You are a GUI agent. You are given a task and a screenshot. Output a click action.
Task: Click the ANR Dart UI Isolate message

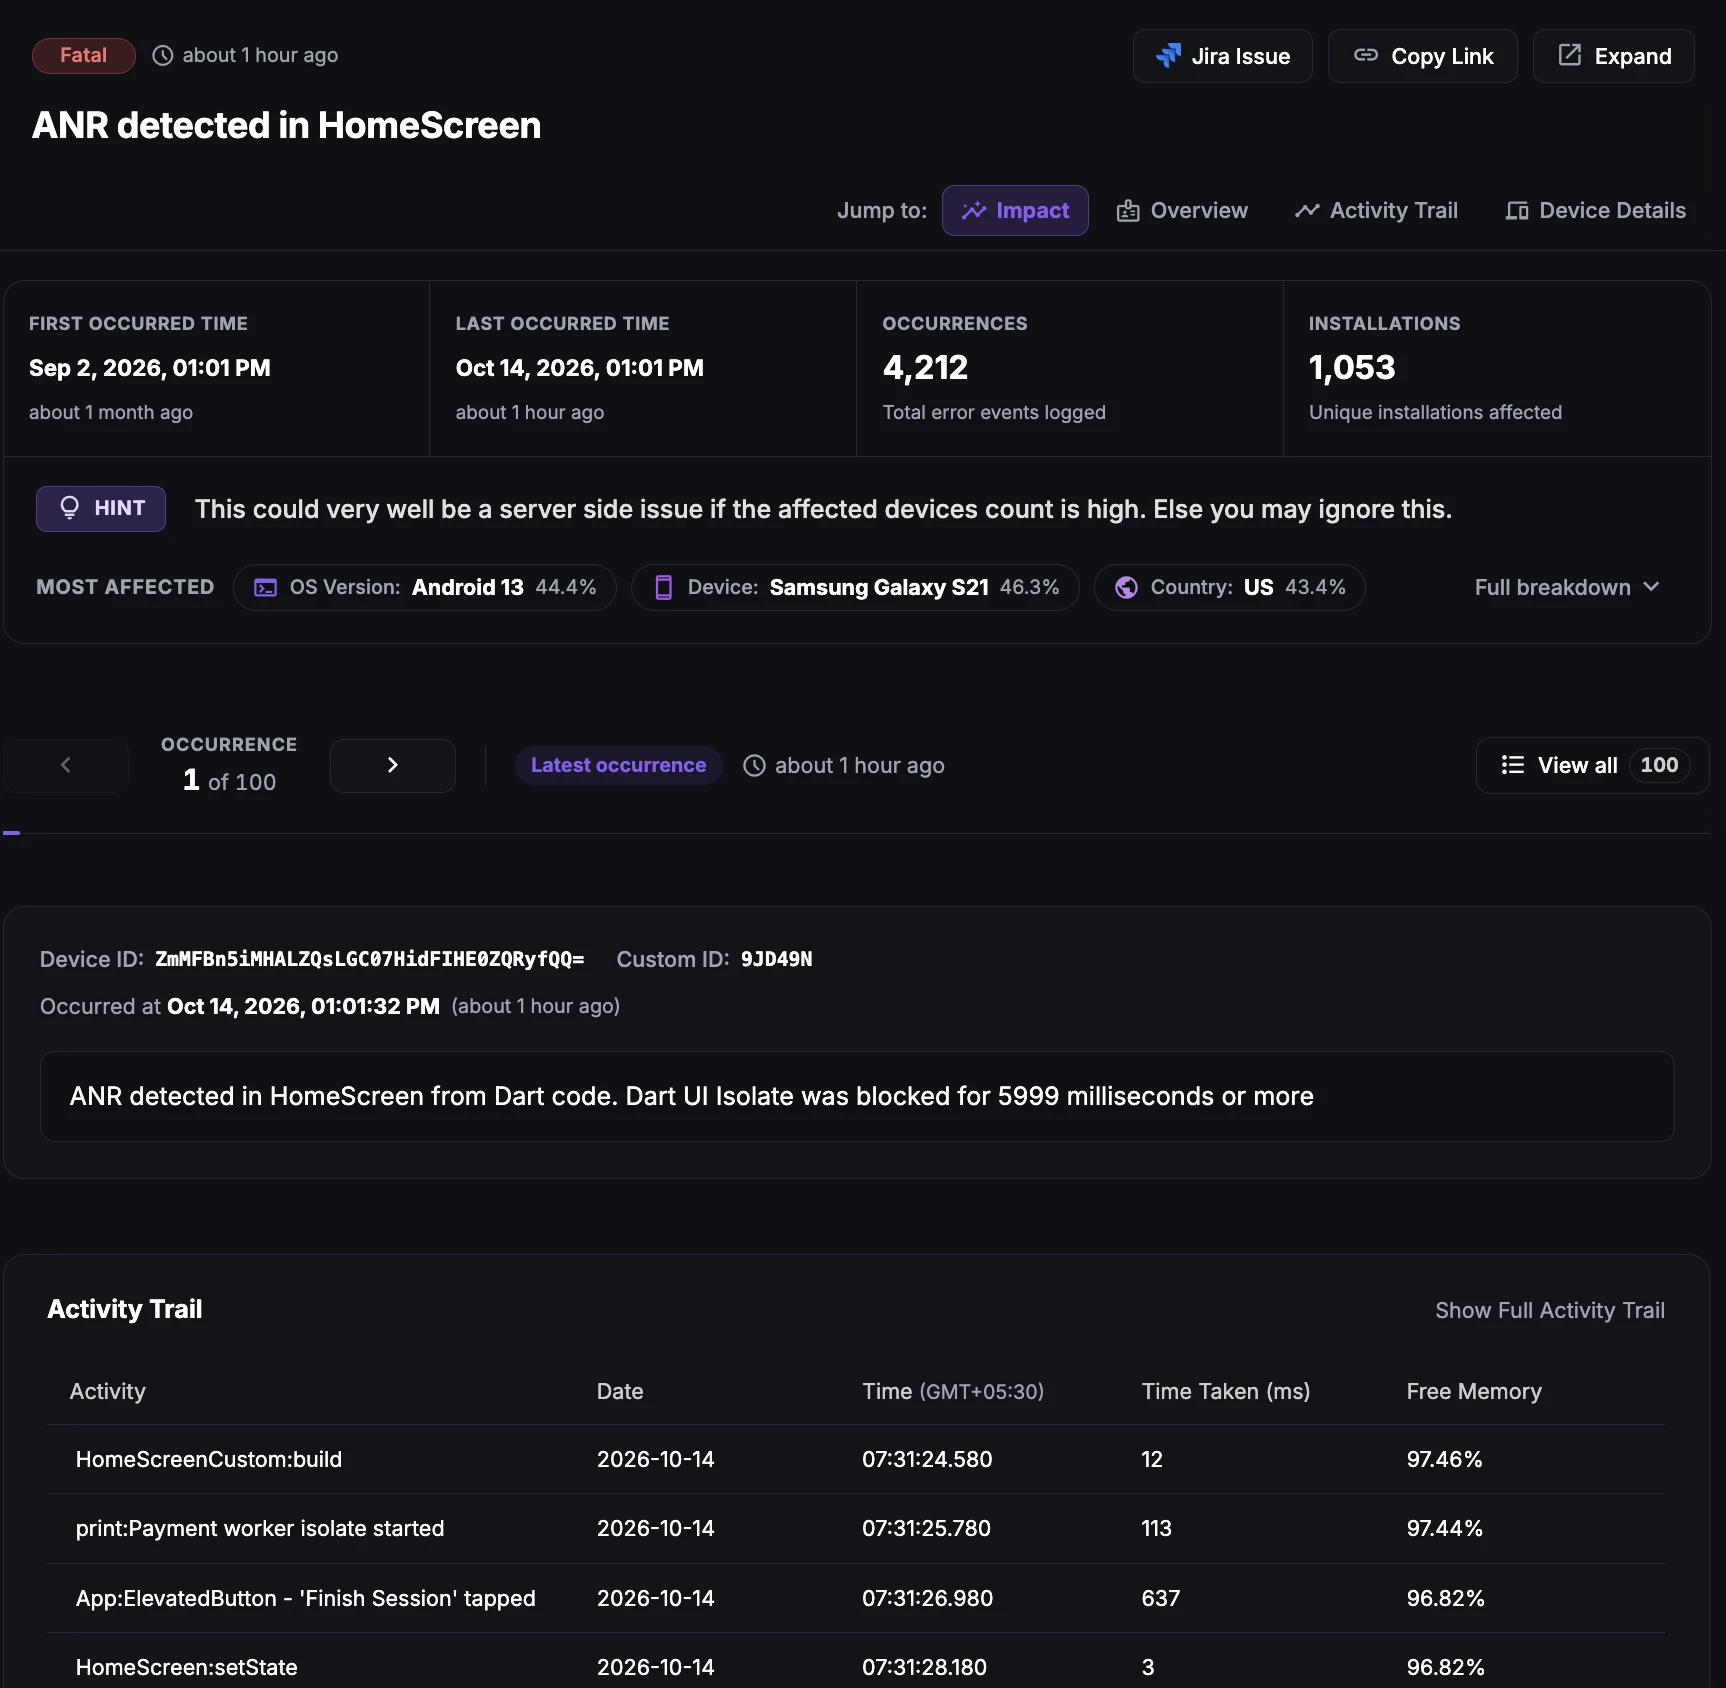pyautogui.click(x=857, y=1096)
